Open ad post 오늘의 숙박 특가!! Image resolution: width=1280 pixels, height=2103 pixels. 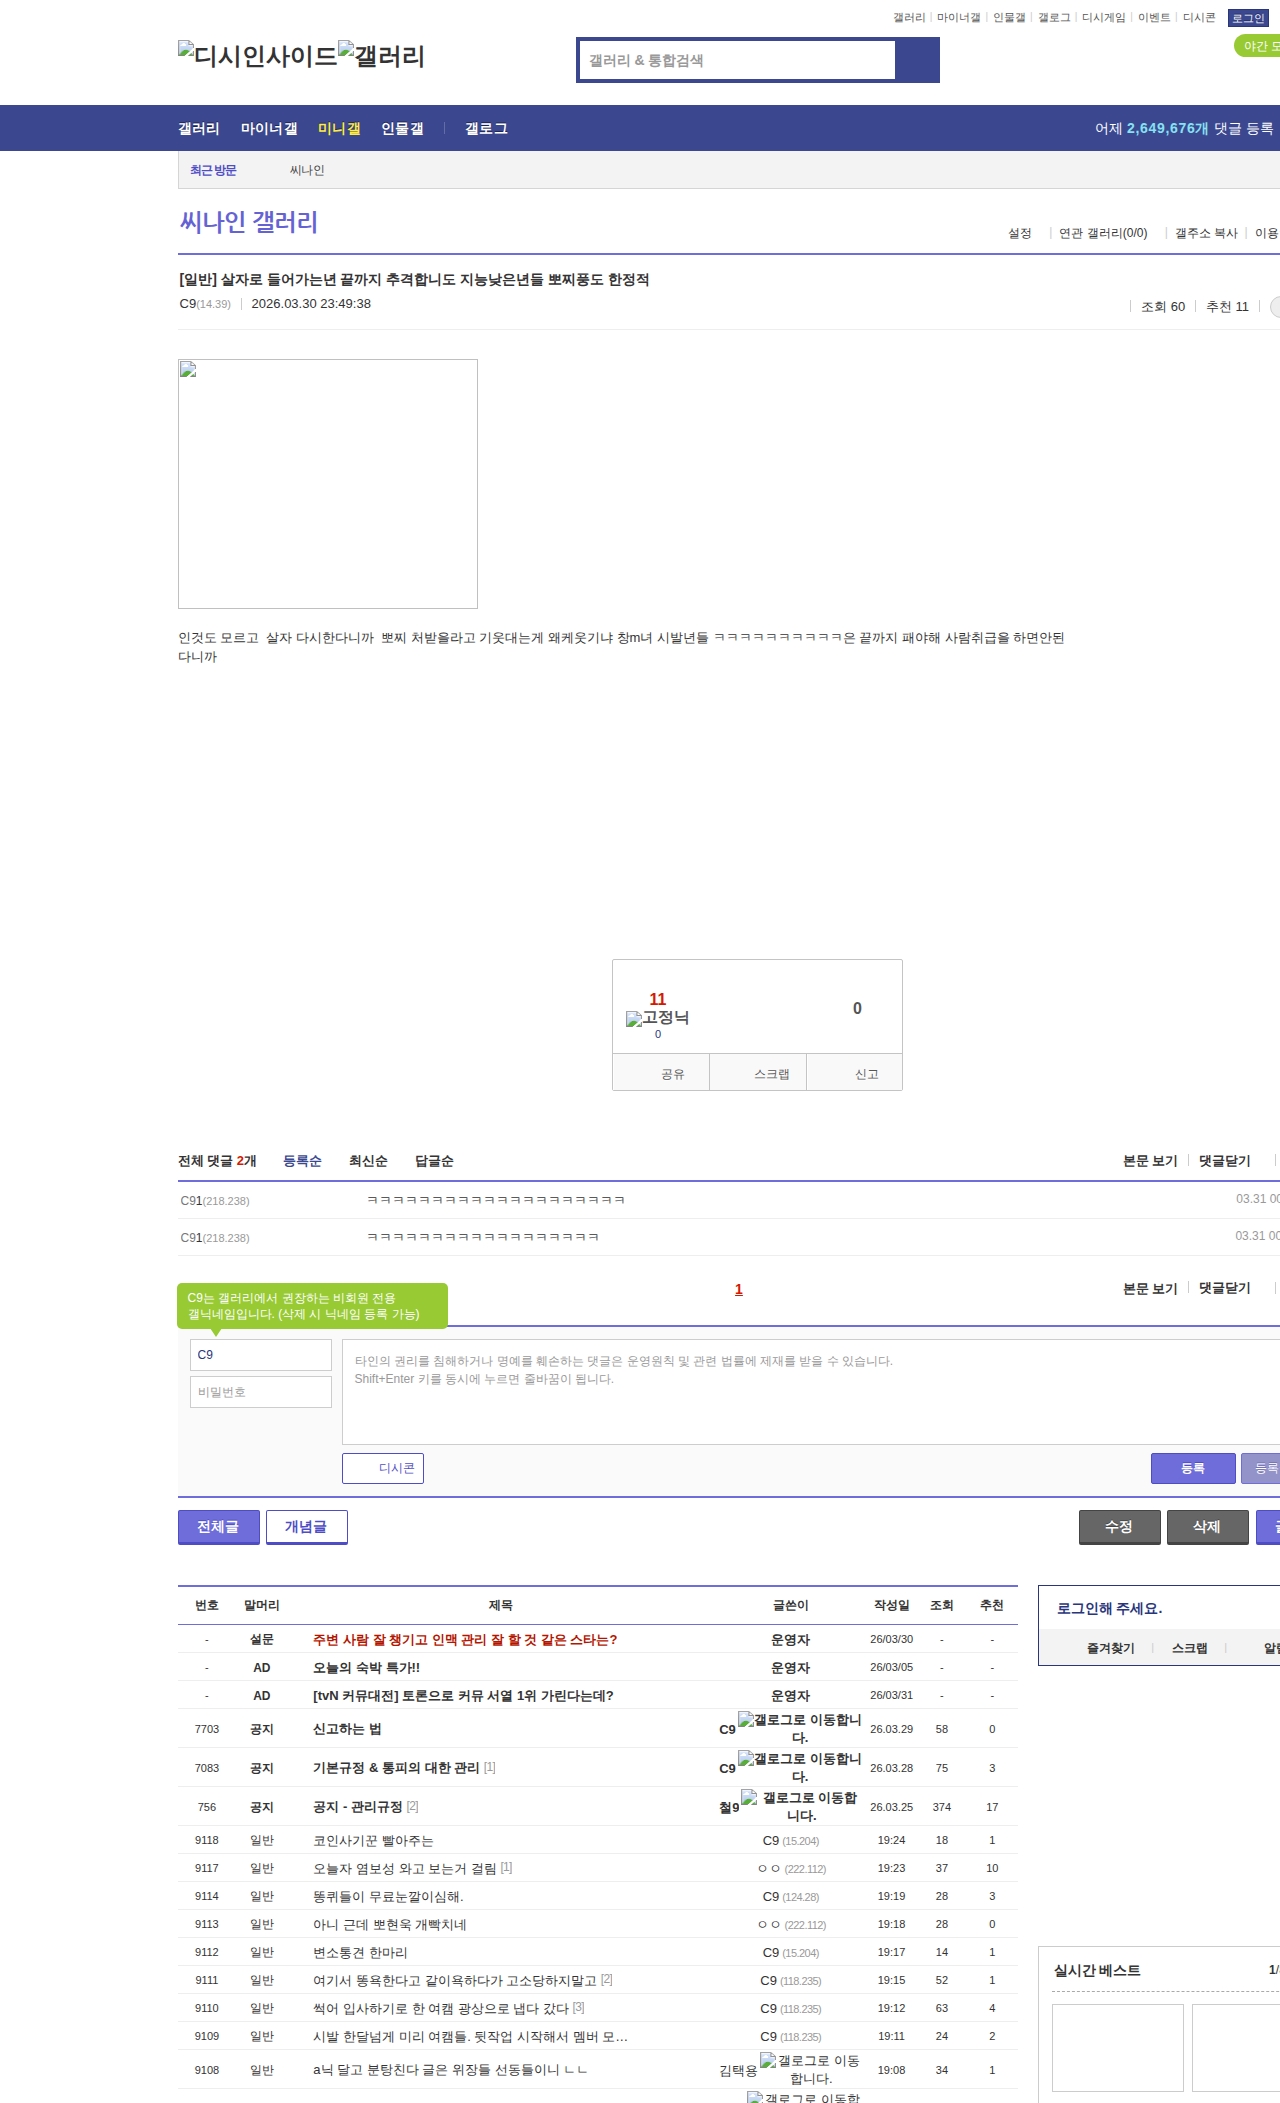366,1668
